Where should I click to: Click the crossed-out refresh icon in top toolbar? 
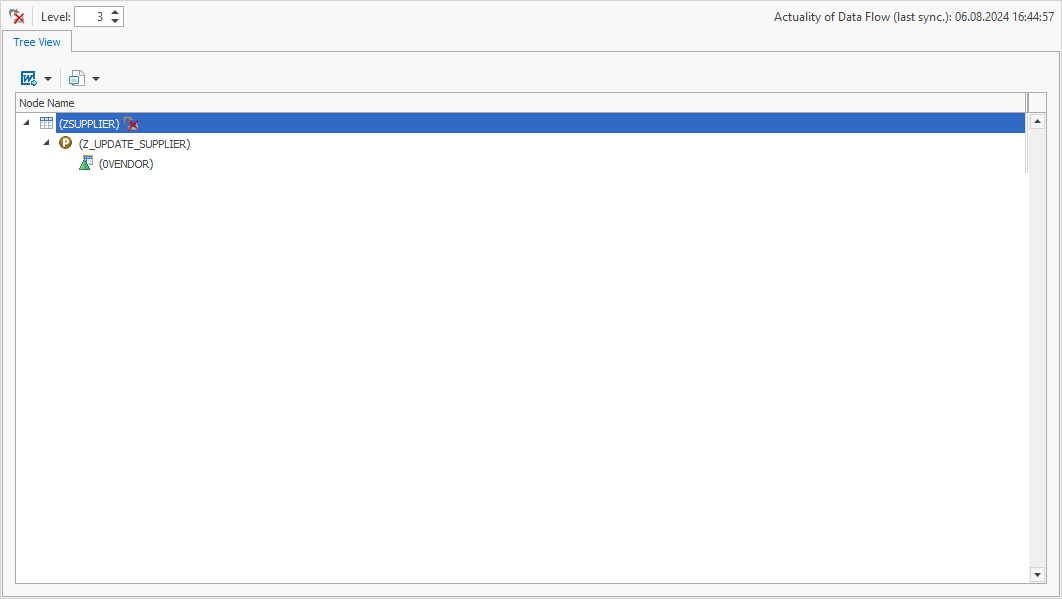coord(16,17)
